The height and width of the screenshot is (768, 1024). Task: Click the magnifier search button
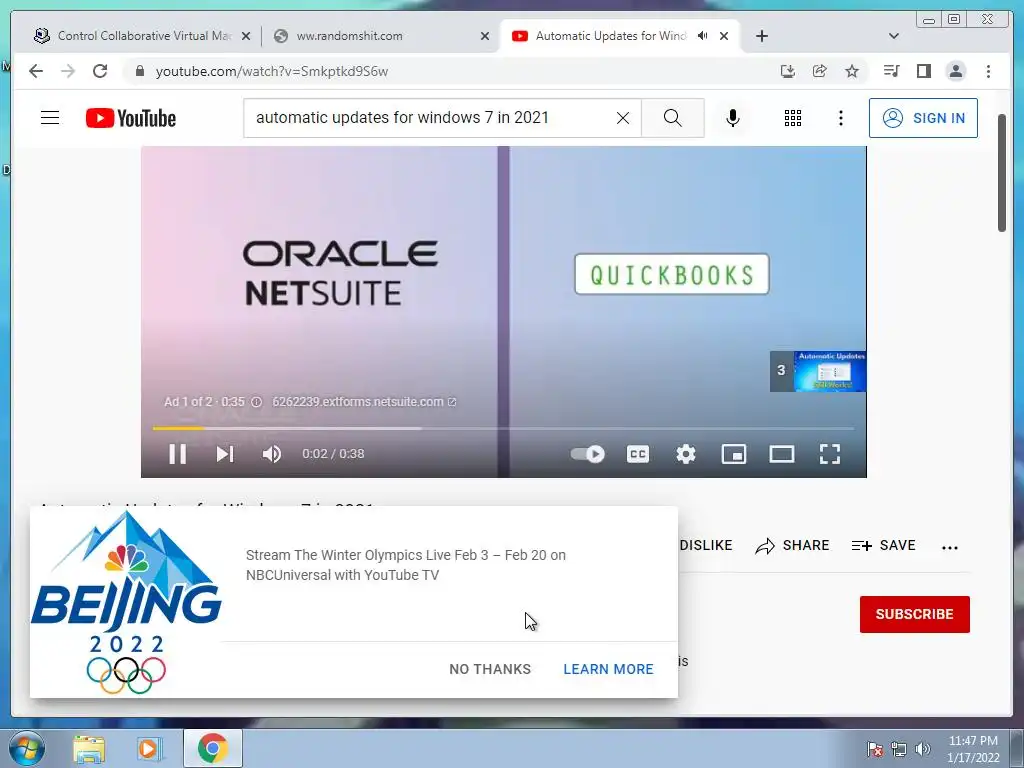673,118
